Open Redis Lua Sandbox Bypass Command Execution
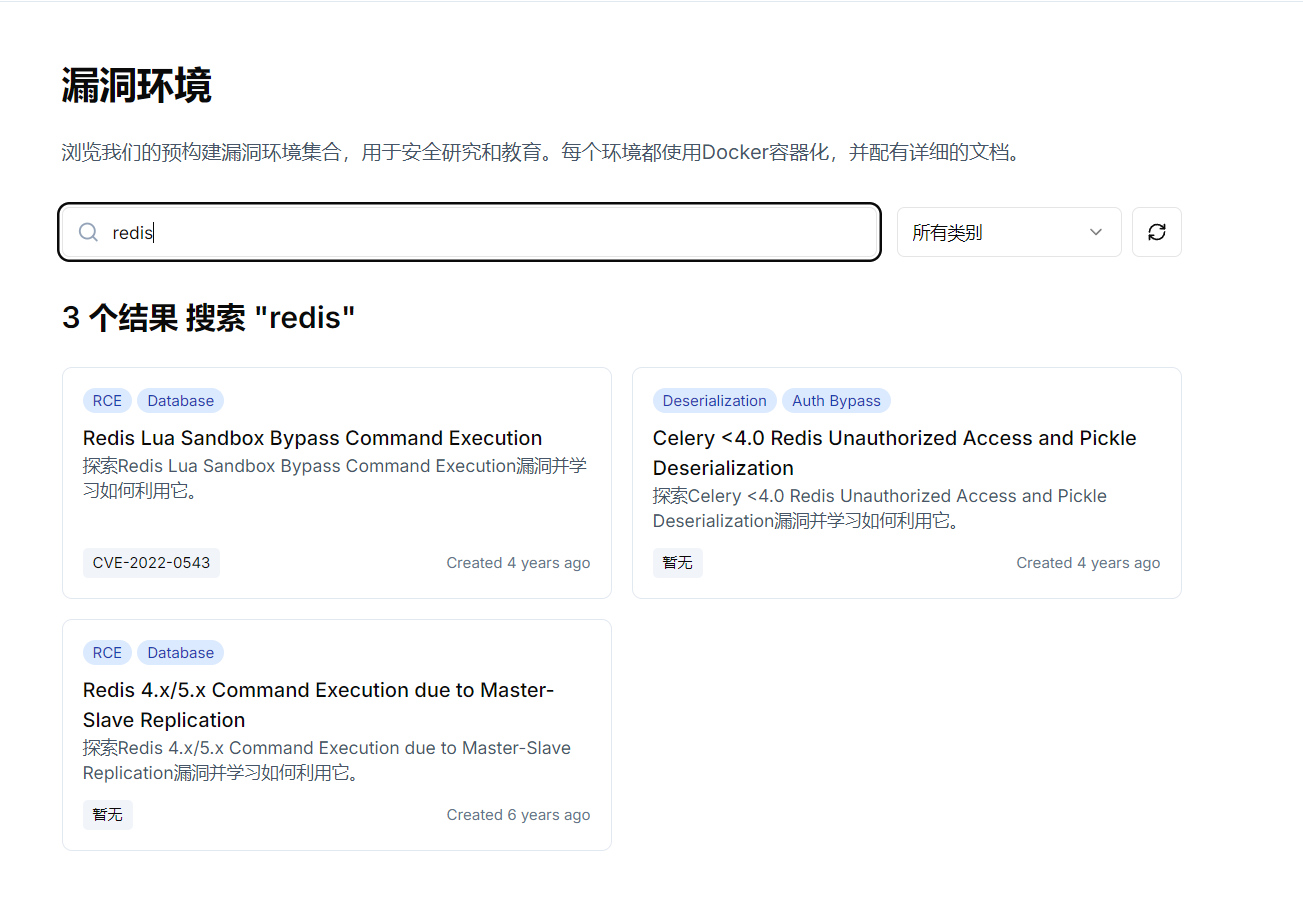Viewport: 1303px width, 905px height. point(312,438)
